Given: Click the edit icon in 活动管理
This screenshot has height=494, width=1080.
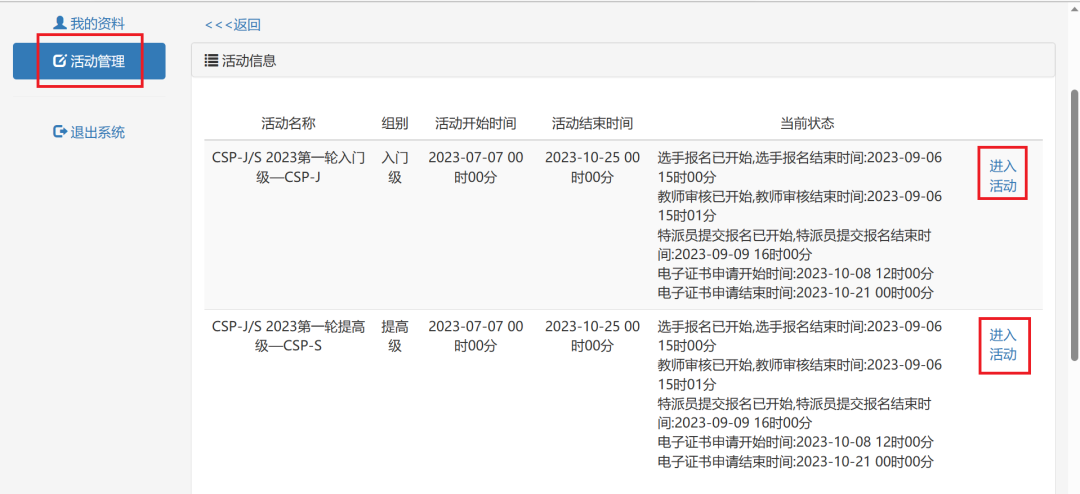Looking at the screenshot, I should (59, 61).
